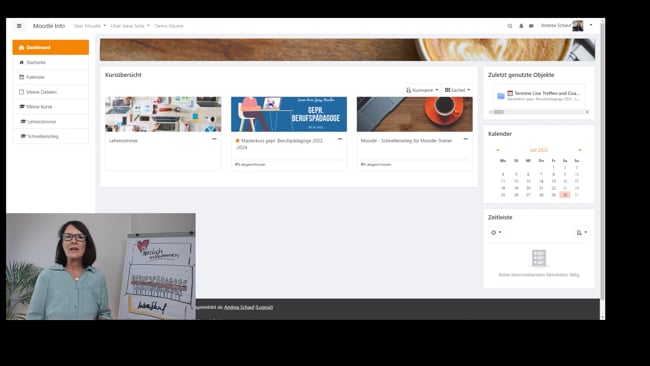The image size is (650, 366).
Task: Select highlighted day 30 in calendar
Action: tap(565, 195)
